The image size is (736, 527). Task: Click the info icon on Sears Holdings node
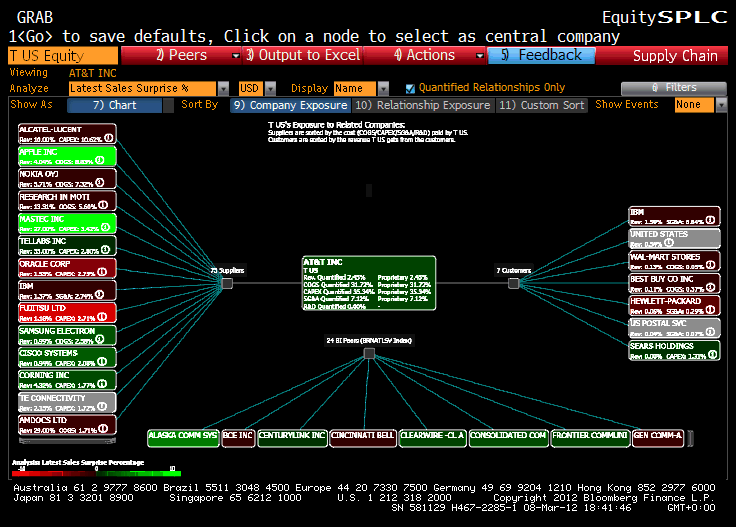[713, 354]
